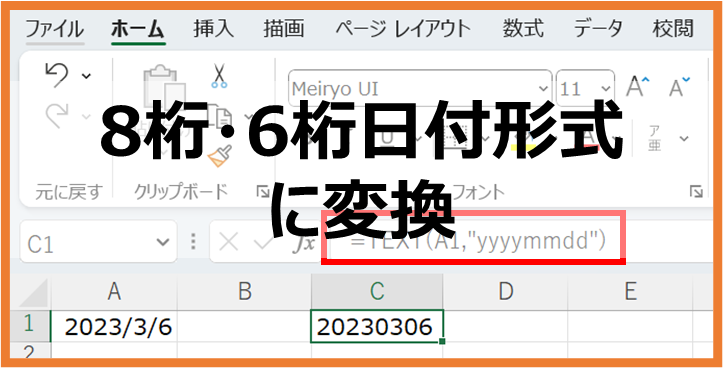Open the ページ レイアウト tab
Image resolution: width=723 pixels, height=368 pixels.
pos(403,29)
